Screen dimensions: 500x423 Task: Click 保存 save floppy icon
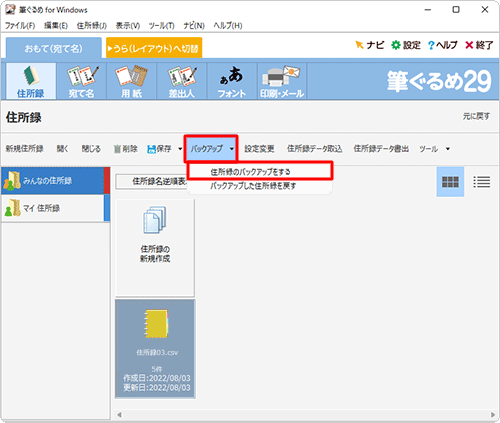tap(159, 149)
